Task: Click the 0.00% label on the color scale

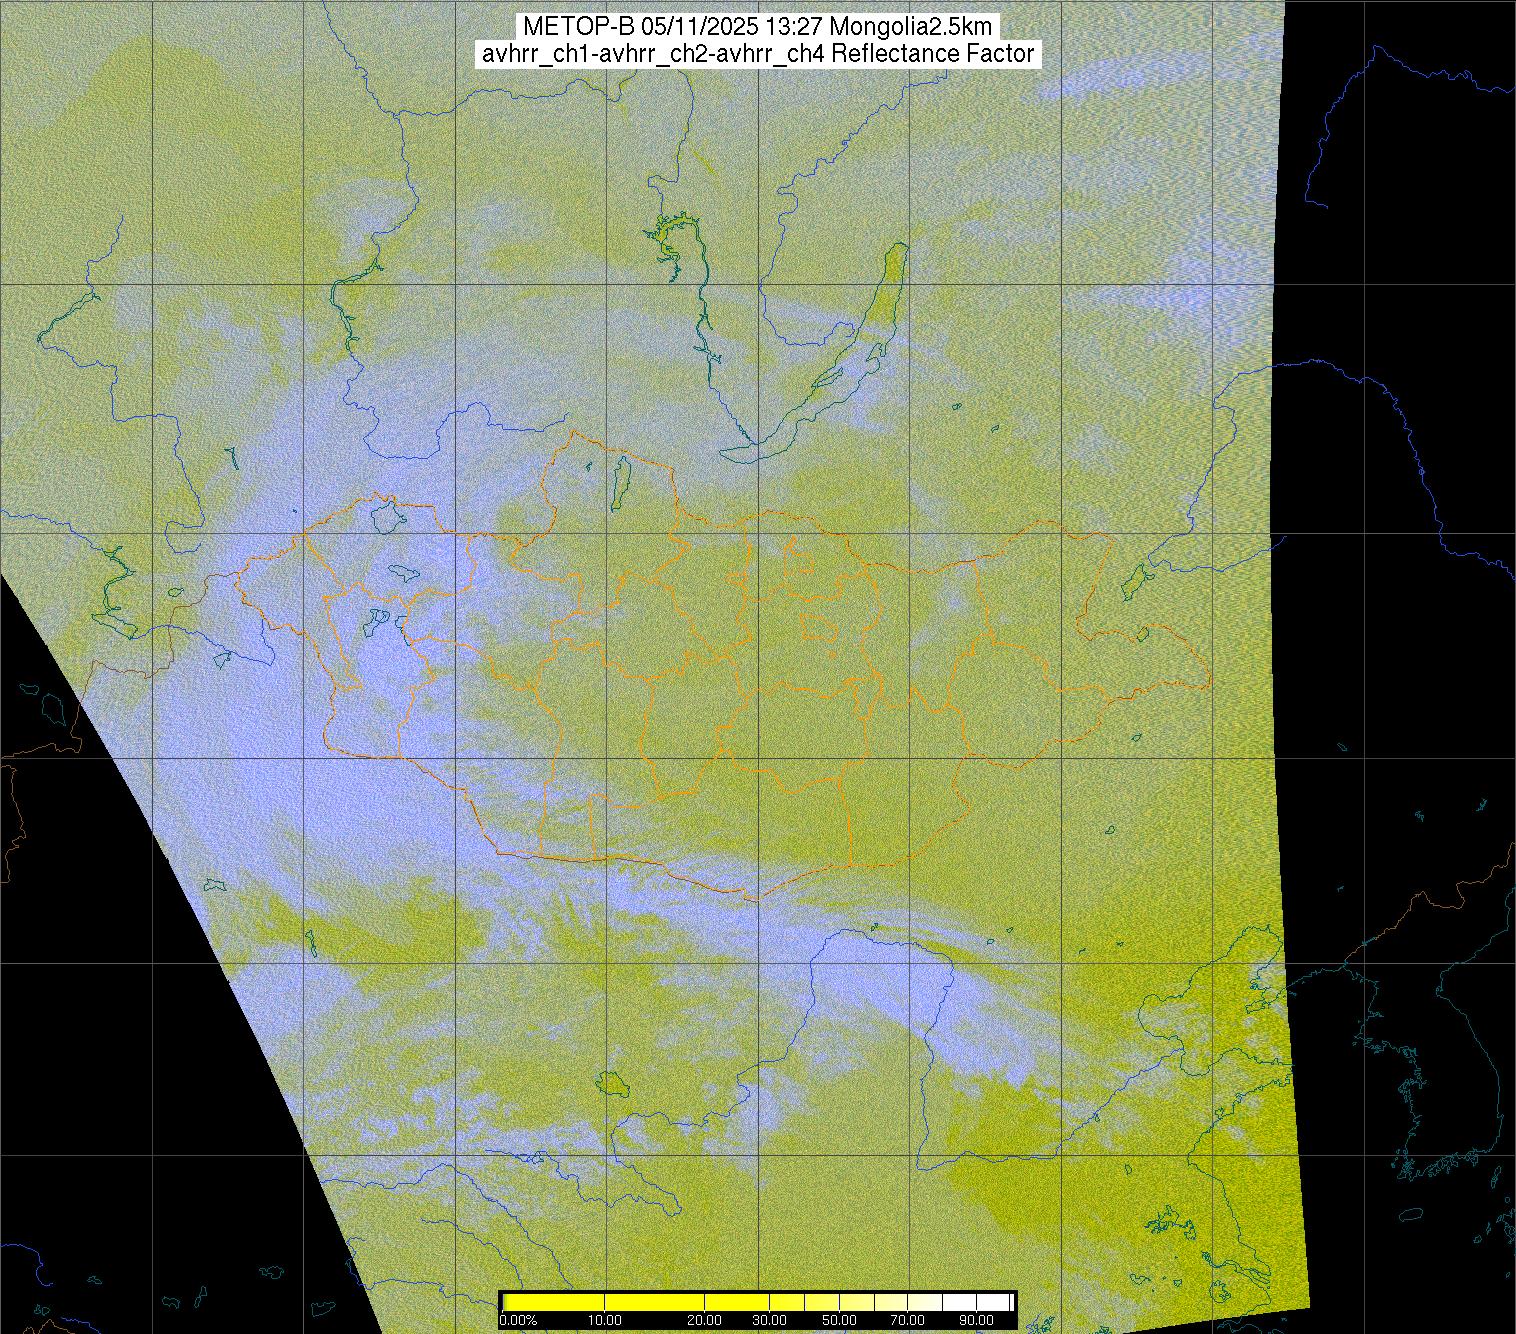Action: click(x=518, y=1320)
